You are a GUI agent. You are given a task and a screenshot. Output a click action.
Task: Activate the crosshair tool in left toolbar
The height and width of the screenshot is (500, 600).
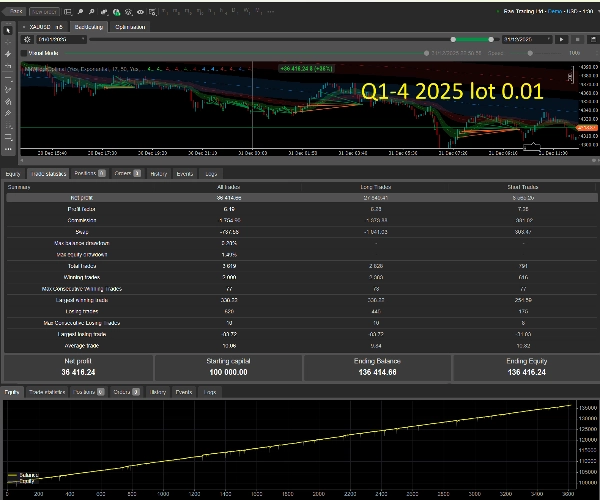pos(8,42)
